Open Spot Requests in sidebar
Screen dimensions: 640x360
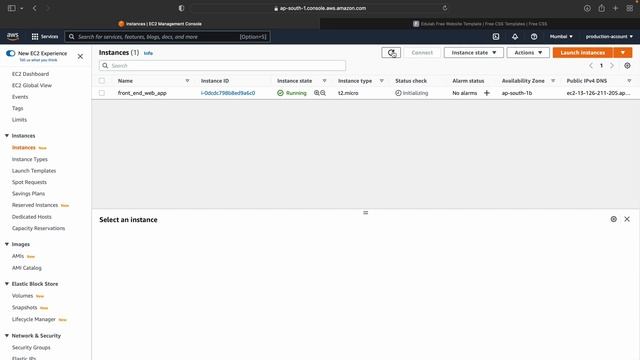(x=29, y=182)
